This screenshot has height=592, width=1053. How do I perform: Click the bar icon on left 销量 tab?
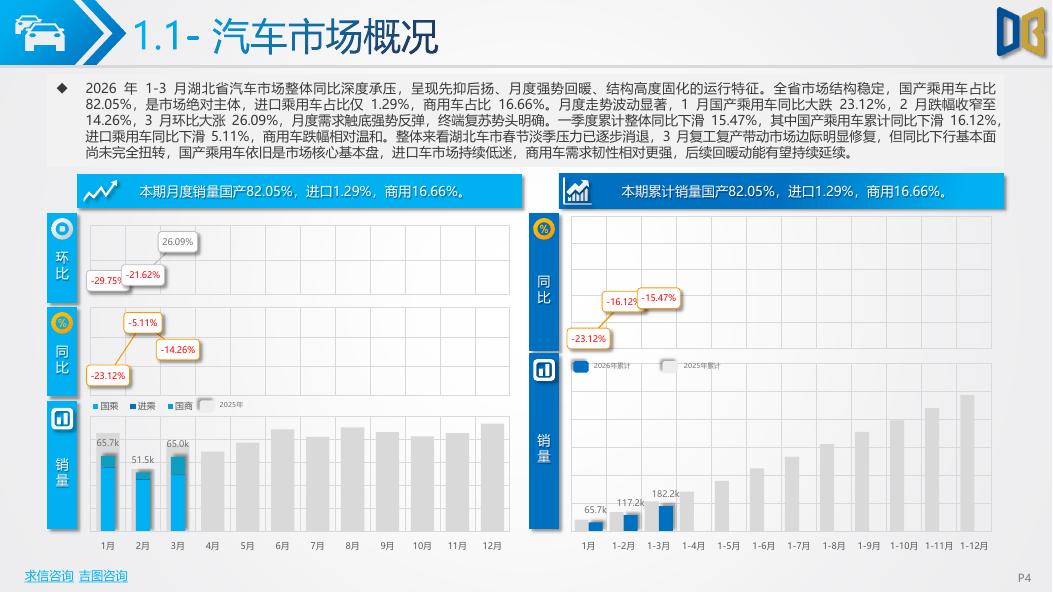pyautogui.click(x=62, y=419)
